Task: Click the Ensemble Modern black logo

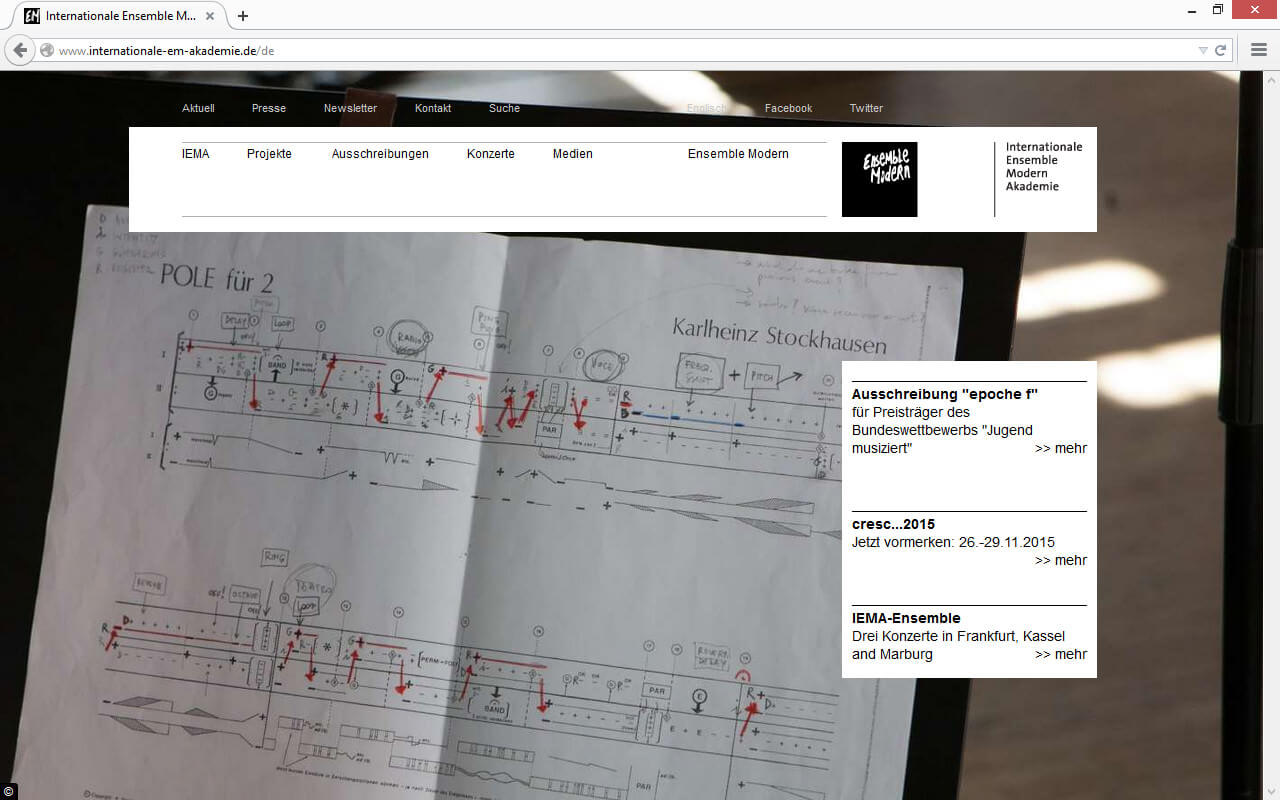Action: [x=879, y=179]
